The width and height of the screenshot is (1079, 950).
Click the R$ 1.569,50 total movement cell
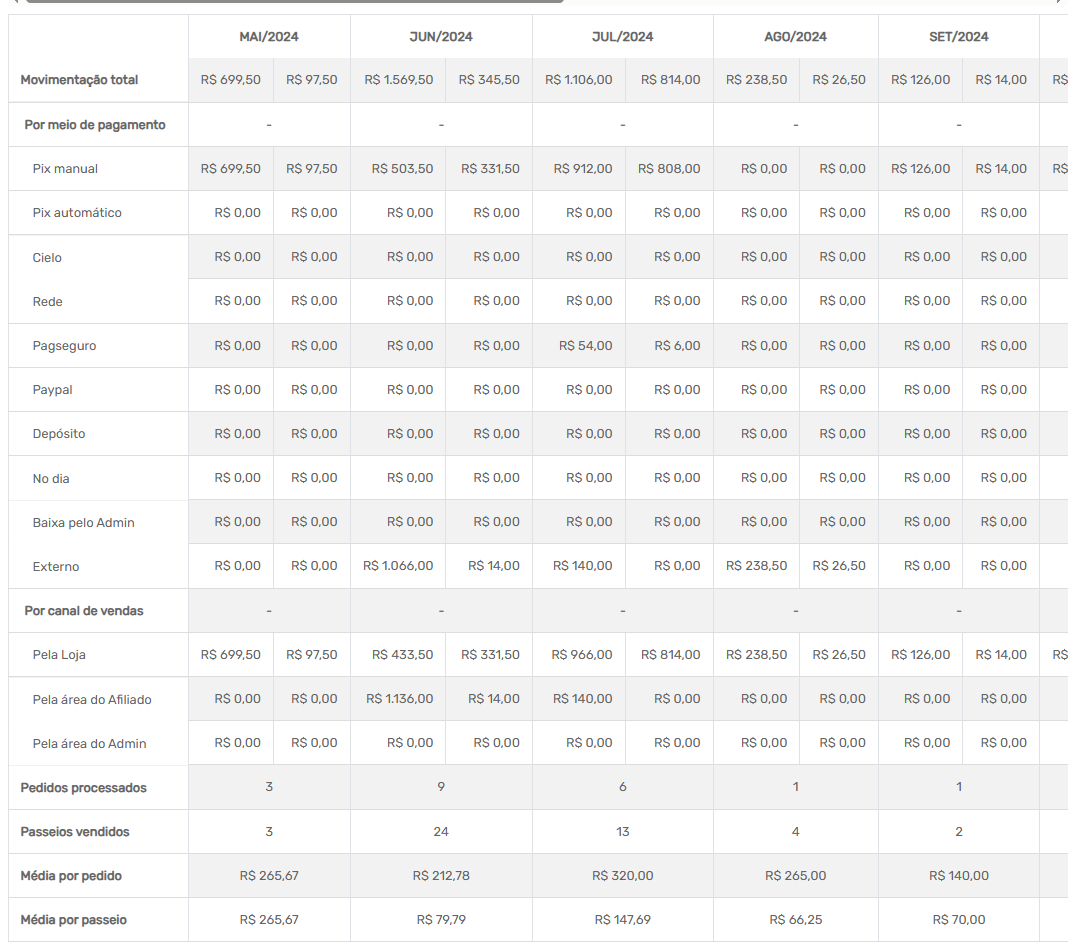tap(399, 80)
